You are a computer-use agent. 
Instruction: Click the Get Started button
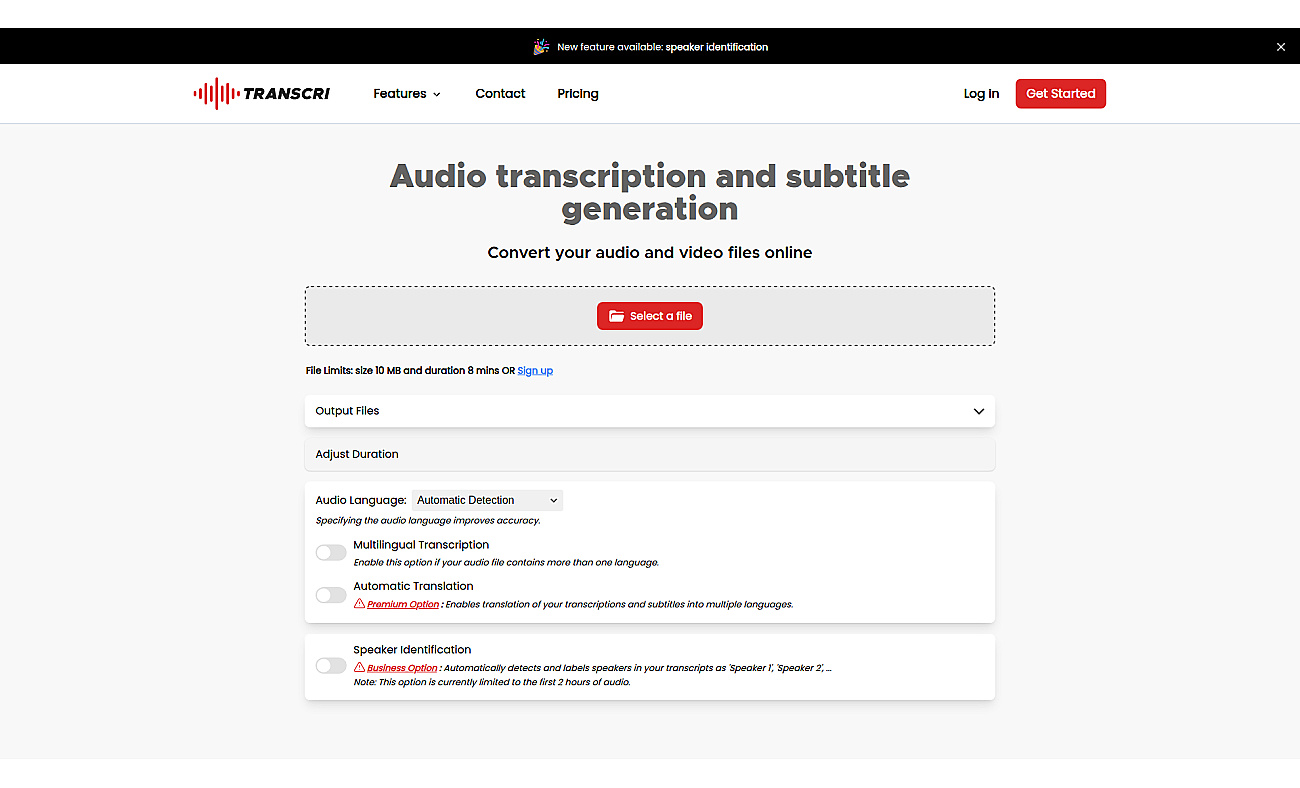pos(1061,94)
